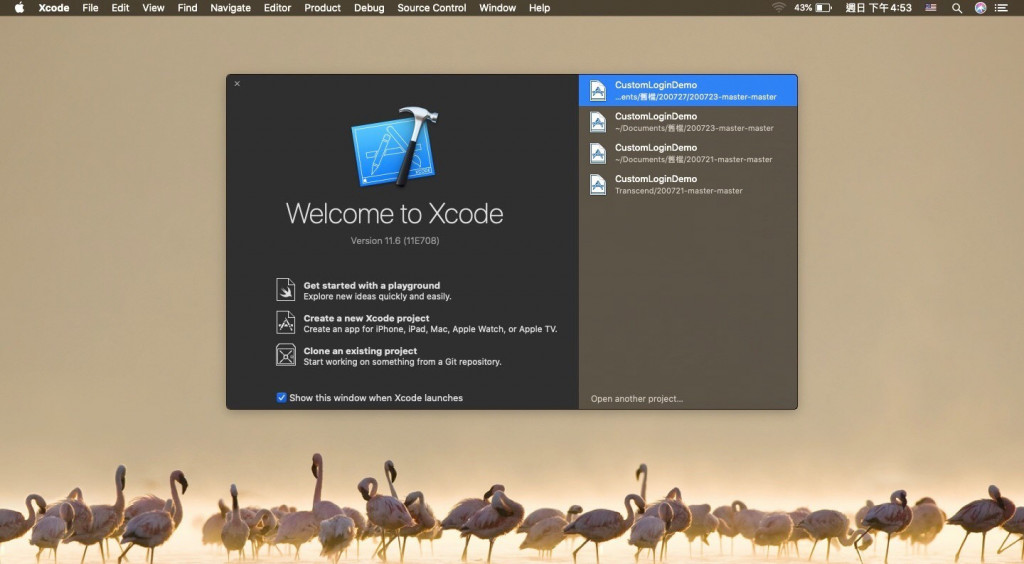Uncheck Show this window when Xcode launches
The image size is (1024, 564).
coord(281,398)
